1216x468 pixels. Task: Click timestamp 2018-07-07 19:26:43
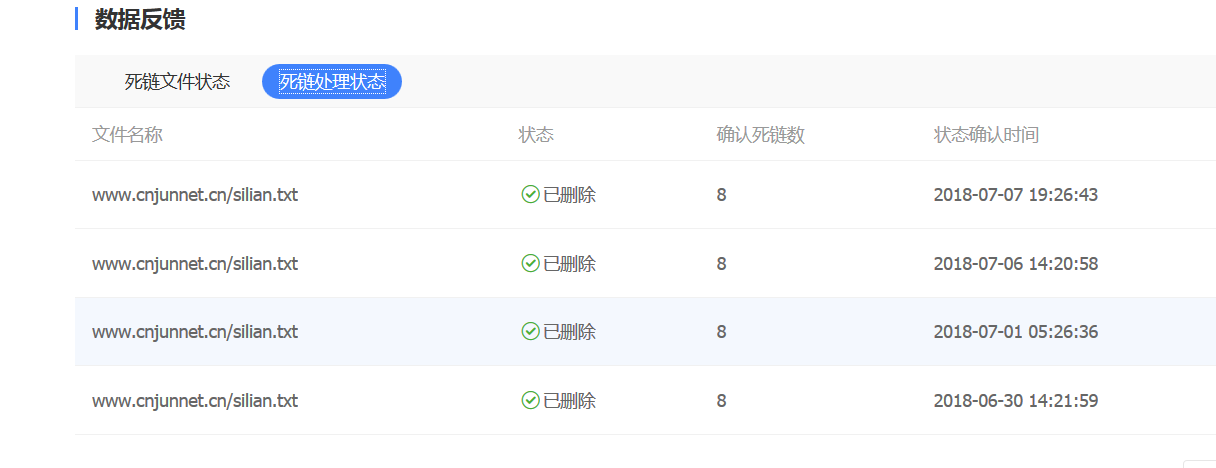point(1015,195)
